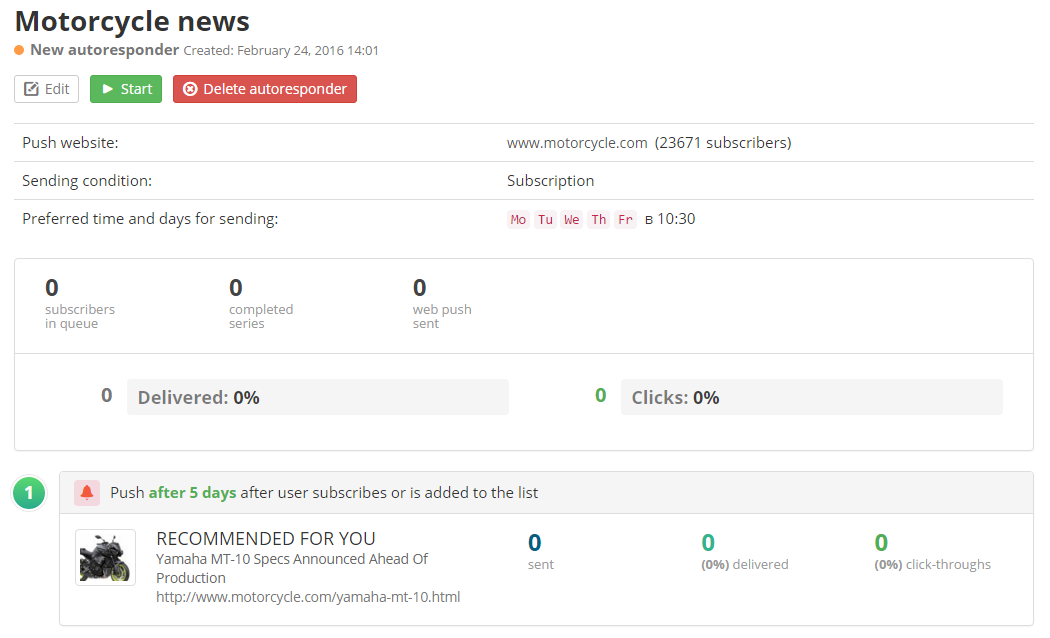The image size is (1050, 638).
Task: Click the orange status dot near New autoresponder
Action: coord(19,50)
